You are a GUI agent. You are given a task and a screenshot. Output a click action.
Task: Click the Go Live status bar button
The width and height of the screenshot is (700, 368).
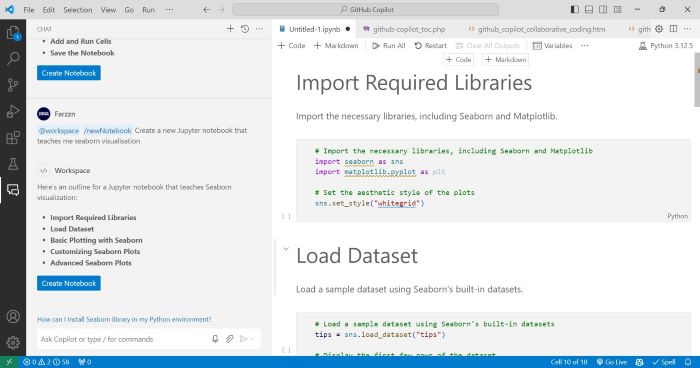pos(612,362)
